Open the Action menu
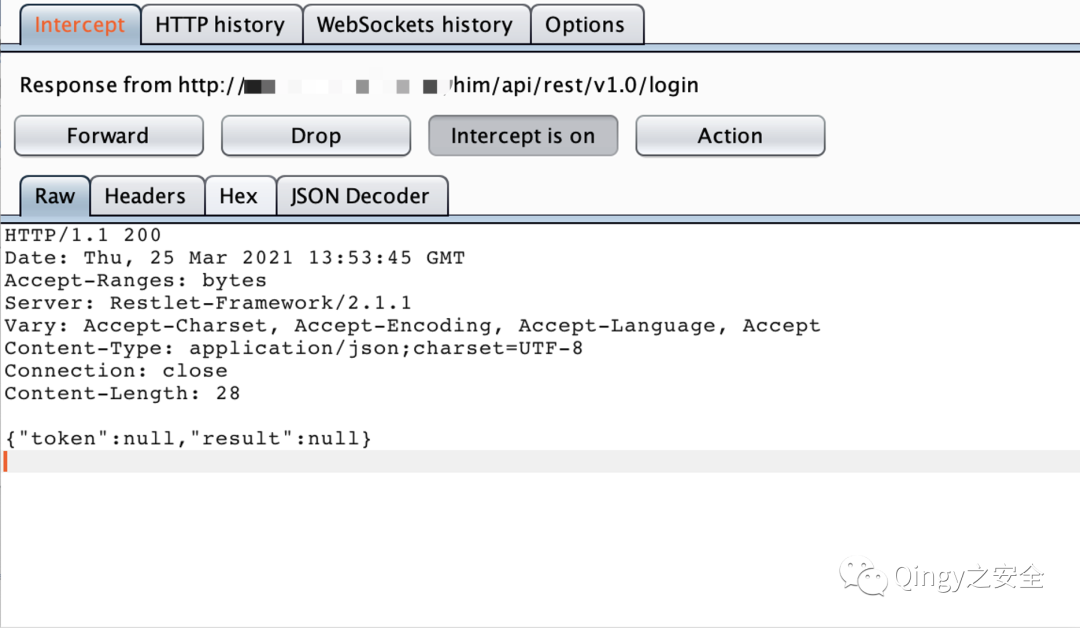The height and width of the screenshot is (628, 1080). (730, 136)
